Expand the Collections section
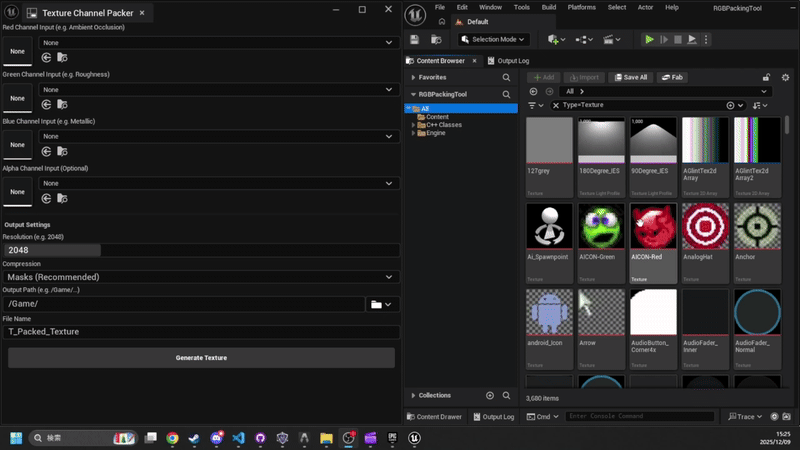The image size is (800, 450). click(x=413, y=395)
